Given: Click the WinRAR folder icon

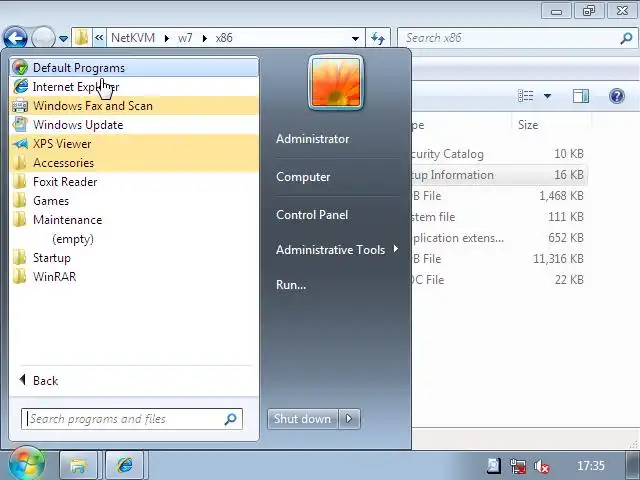Looking at the screenshot, I should pos(19,277).
